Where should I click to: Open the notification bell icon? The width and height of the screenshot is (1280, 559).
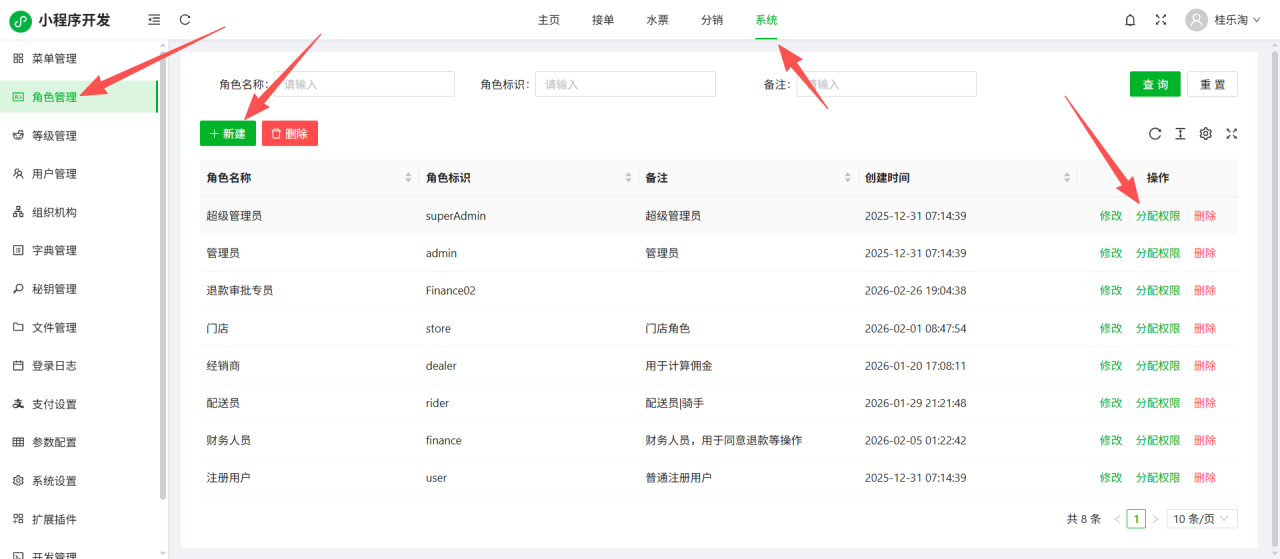pos(1130,20)
